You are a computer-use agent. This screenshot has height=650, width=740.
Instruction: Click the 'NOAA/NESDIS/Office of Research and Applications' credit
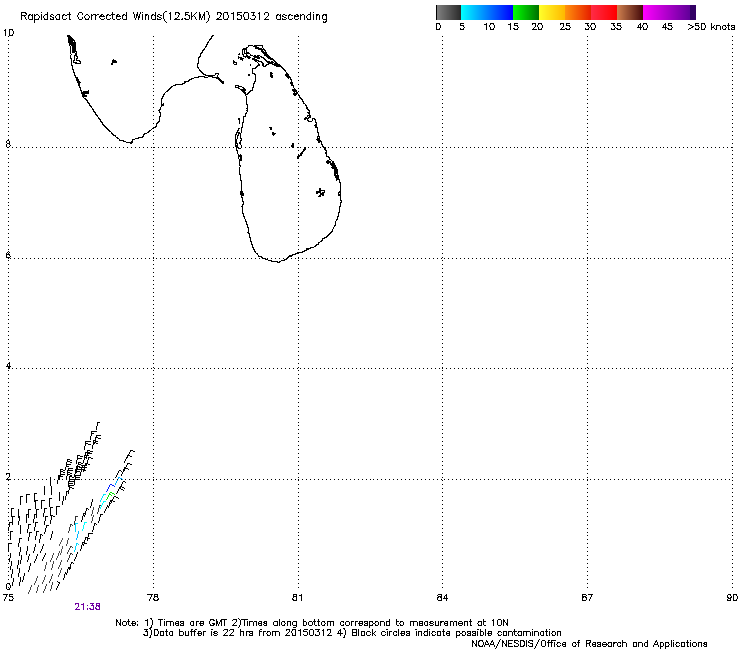(x=589, y=644)
